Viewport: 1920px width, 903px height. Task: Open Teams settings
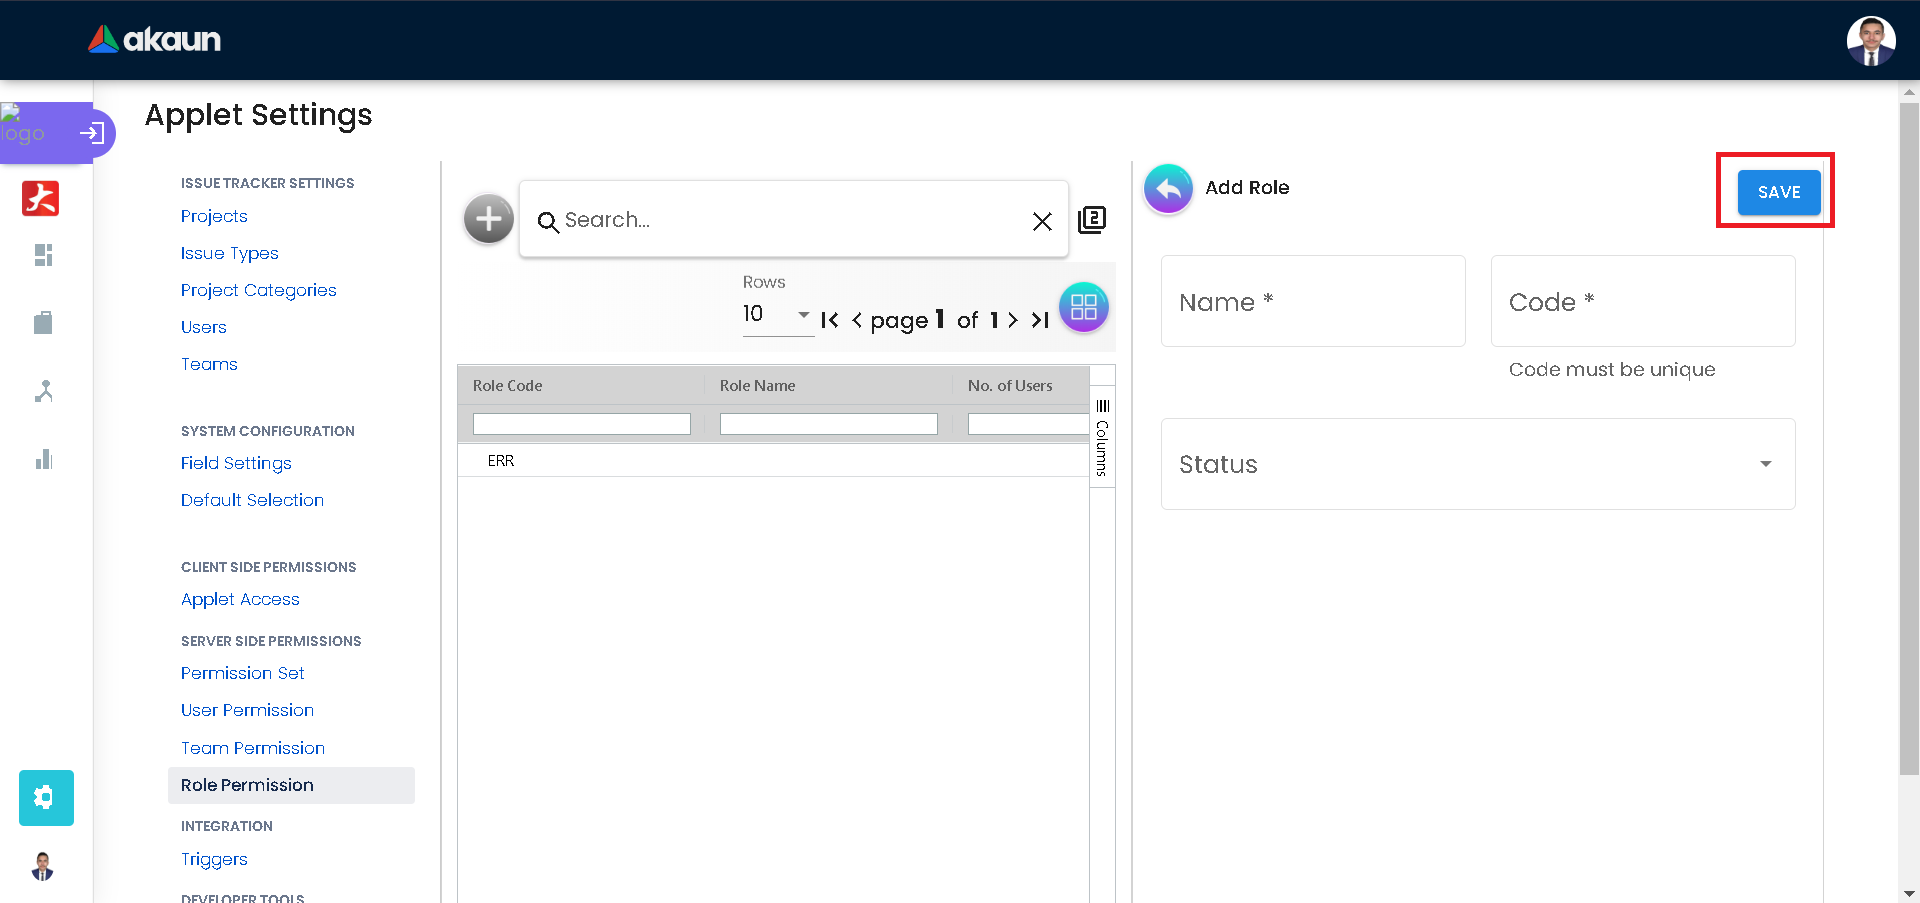point(209,364)
